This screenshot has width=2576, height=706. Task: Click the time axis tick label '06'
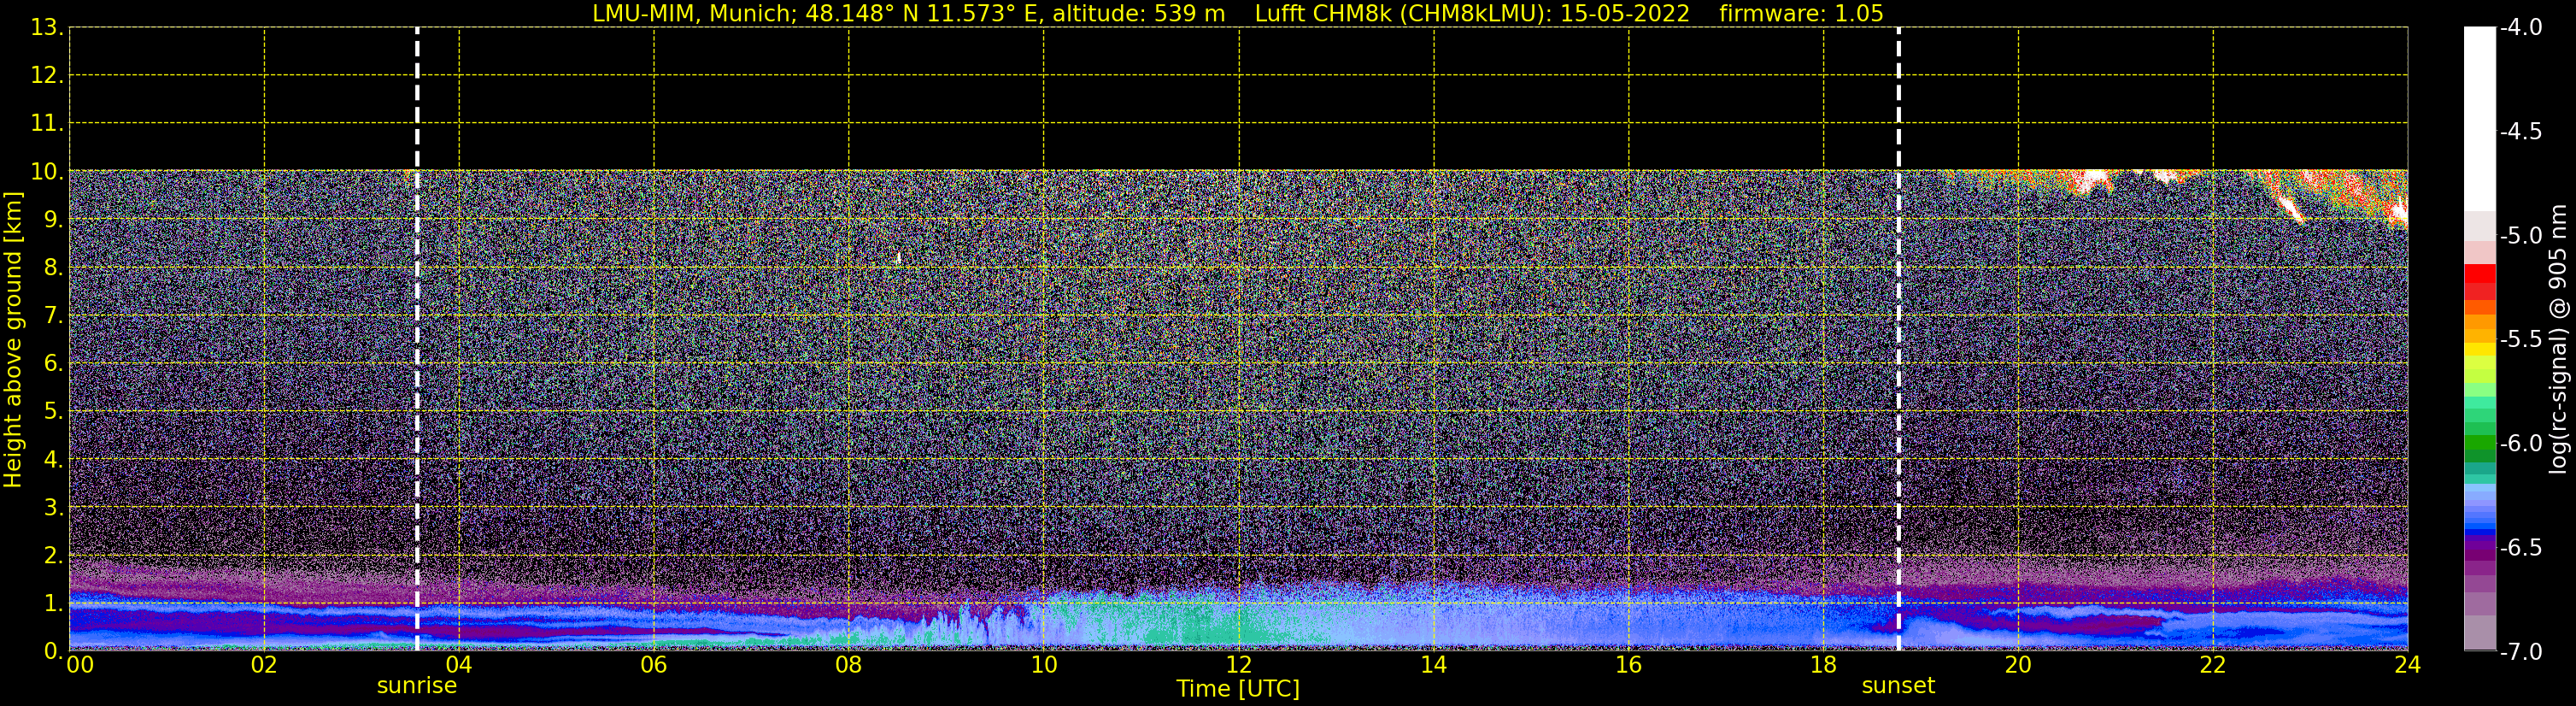(x=654, y=665)
